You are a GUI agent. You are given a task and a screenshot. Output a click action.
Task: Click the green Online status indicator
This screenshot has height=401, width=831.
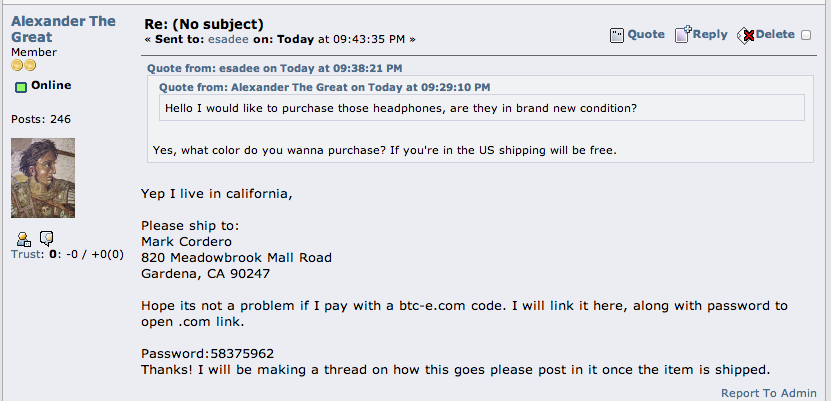point(21,87)
